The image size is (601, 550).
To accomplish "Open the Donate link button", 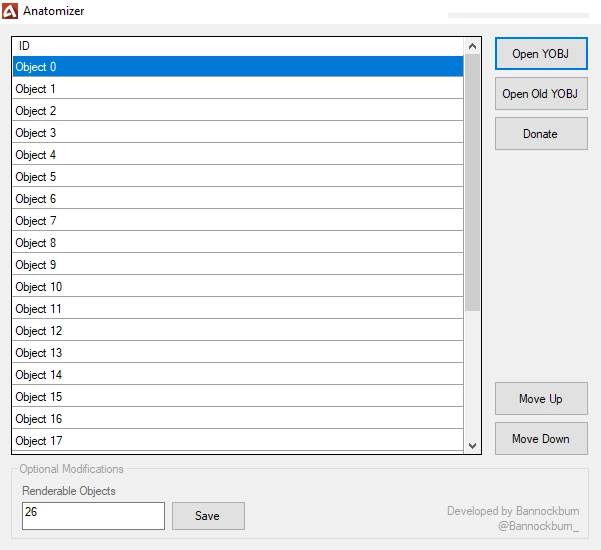I will [540, 134].
